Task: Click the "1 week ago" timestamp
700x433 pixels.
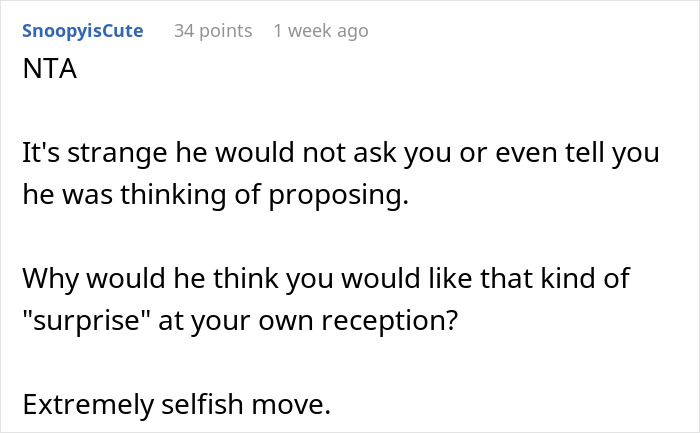Action: click(320, 31)
